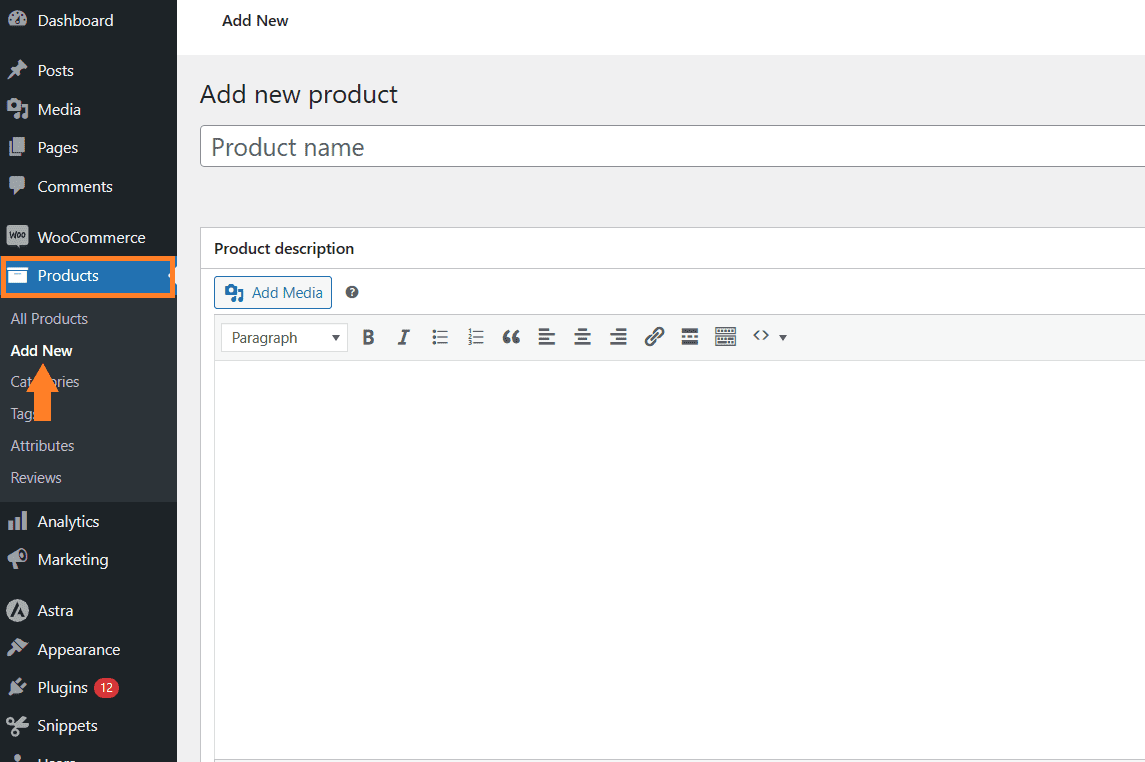Viewport: 1145px width, 762px height.
Task: Click the Astra logo icon
Action: (18, 610)
